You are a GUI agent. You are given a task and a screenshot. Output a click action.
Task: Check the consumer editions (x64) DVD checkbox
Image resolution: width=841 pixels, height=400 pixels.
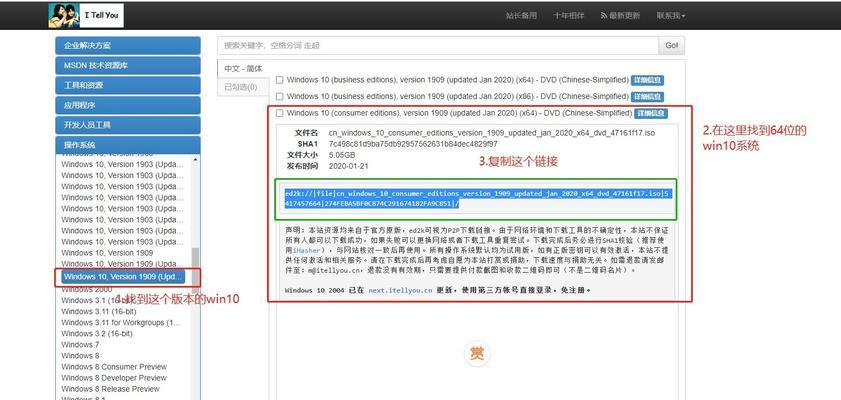[279, 113]
